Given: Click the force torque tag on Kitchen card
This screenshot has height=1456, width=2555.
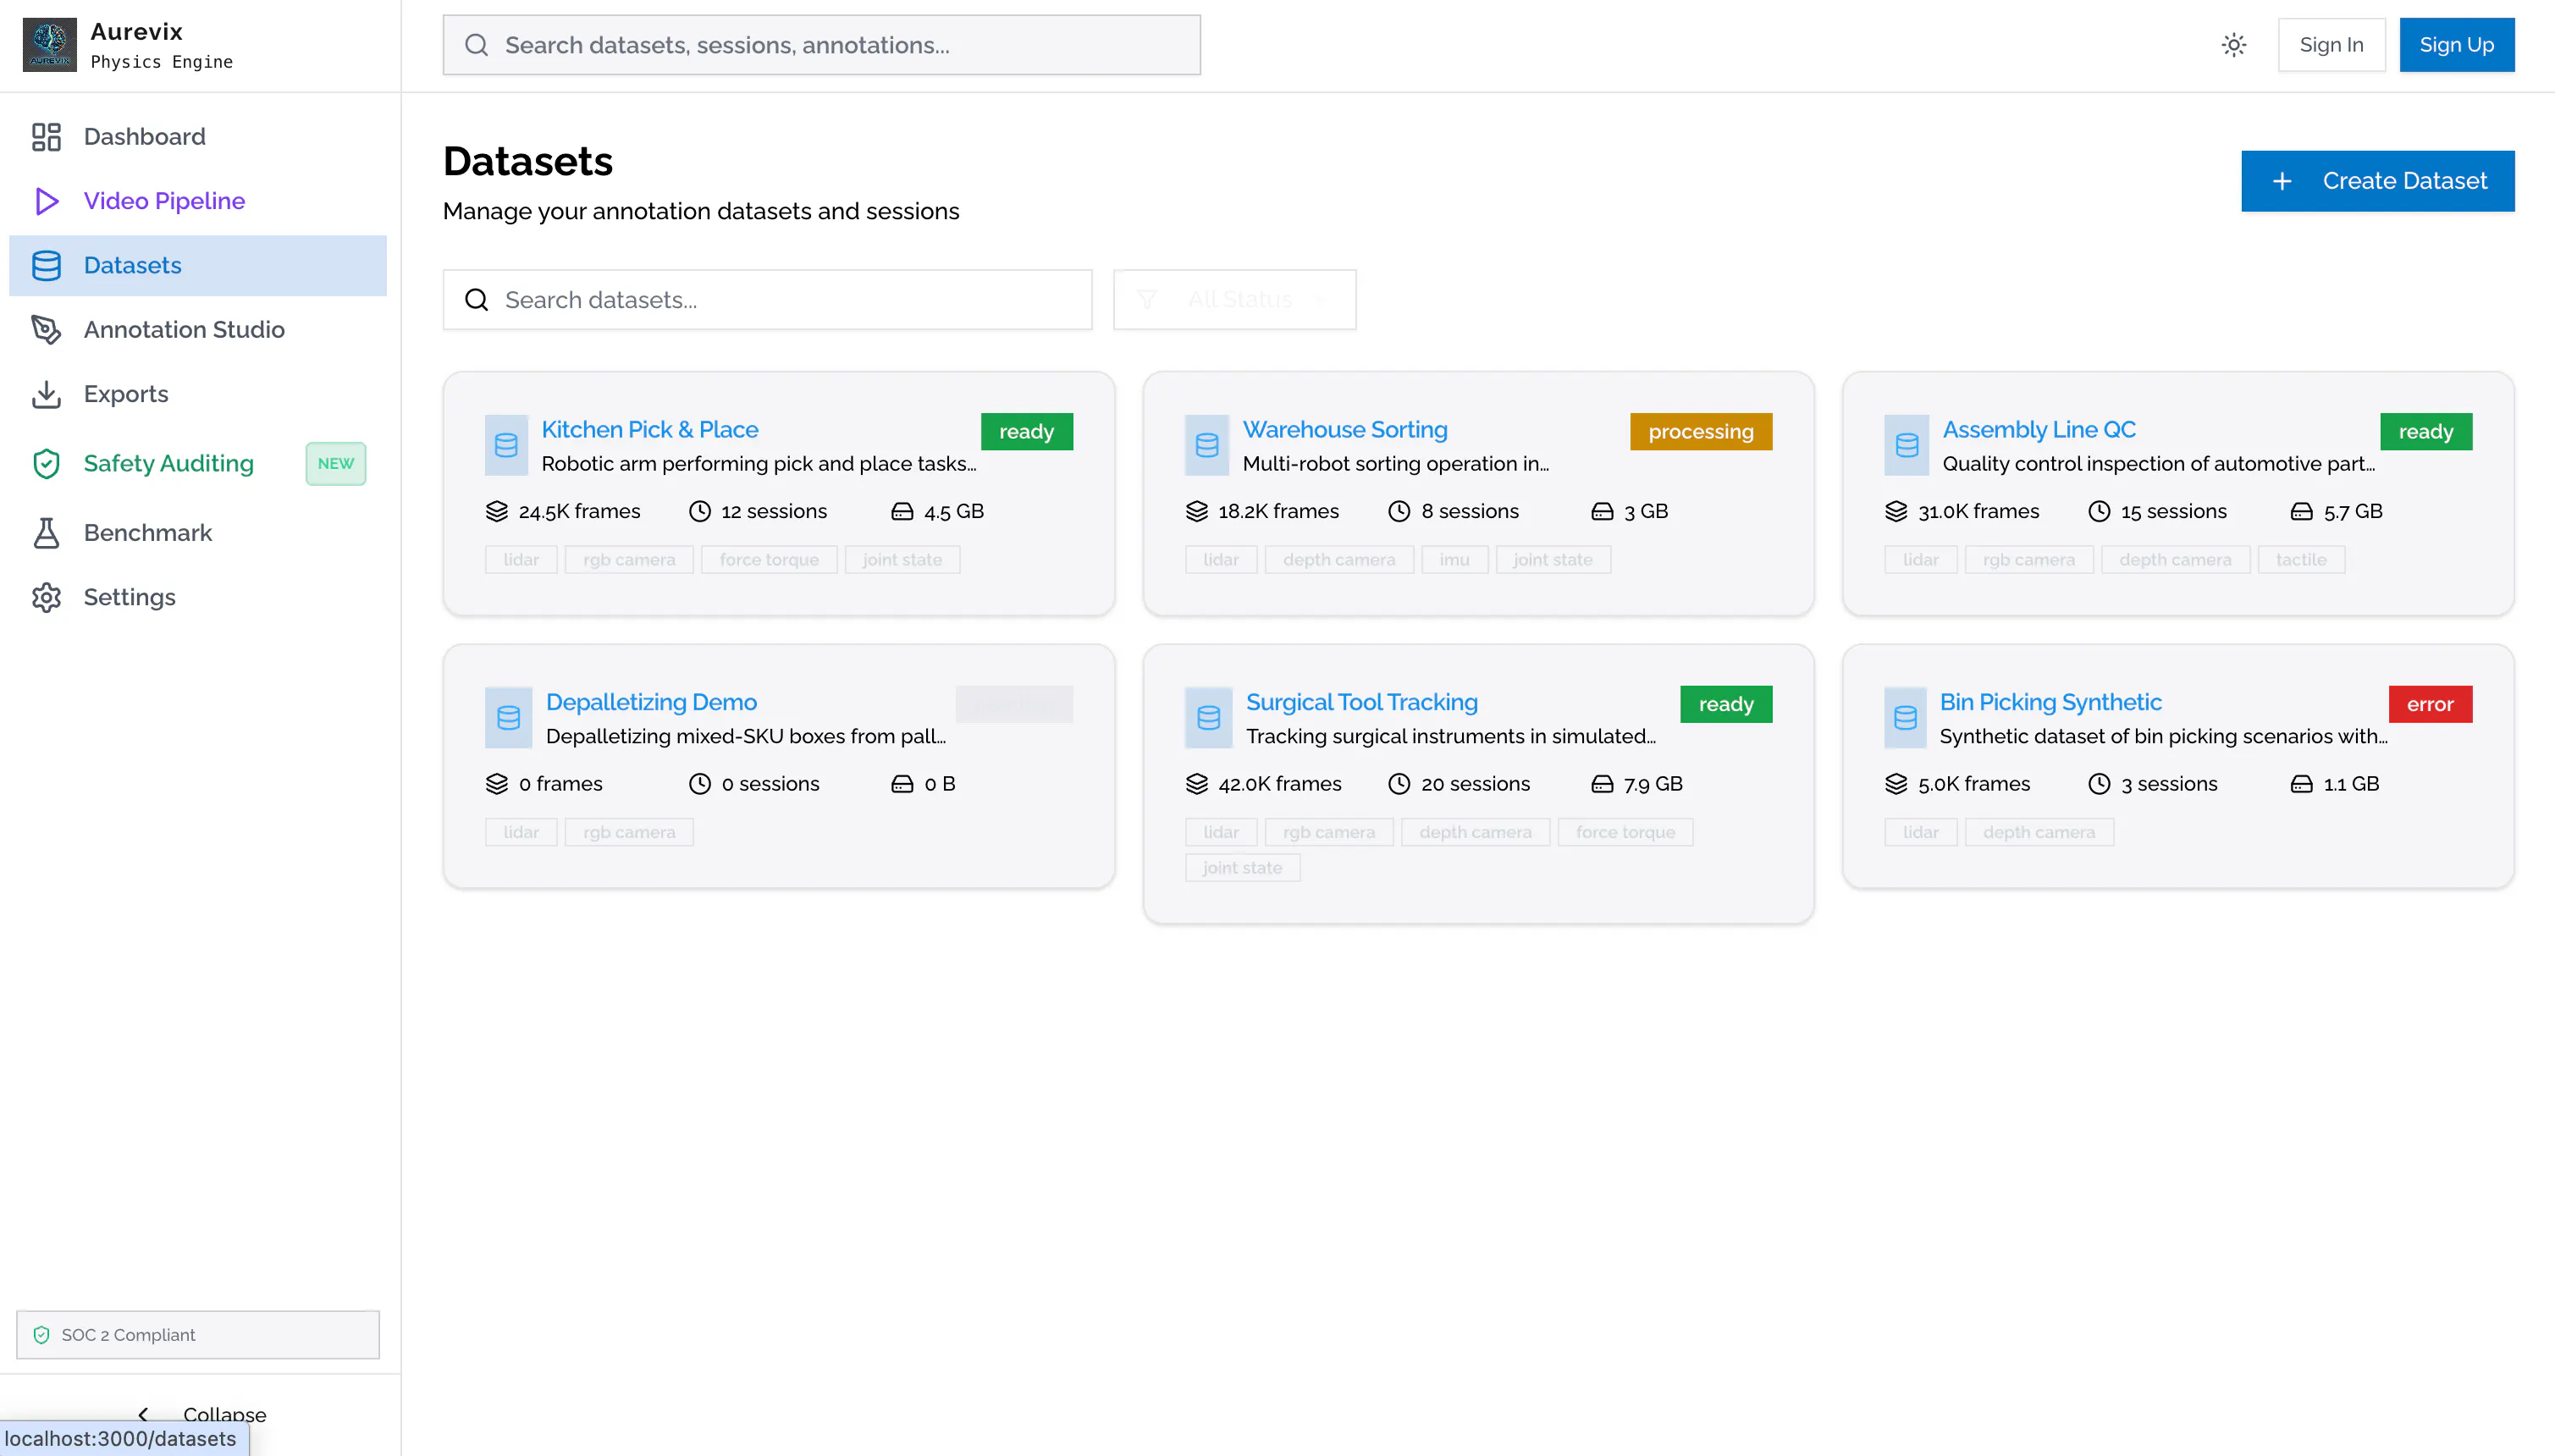Looking at the screenshot, I should tap(769, 560).
